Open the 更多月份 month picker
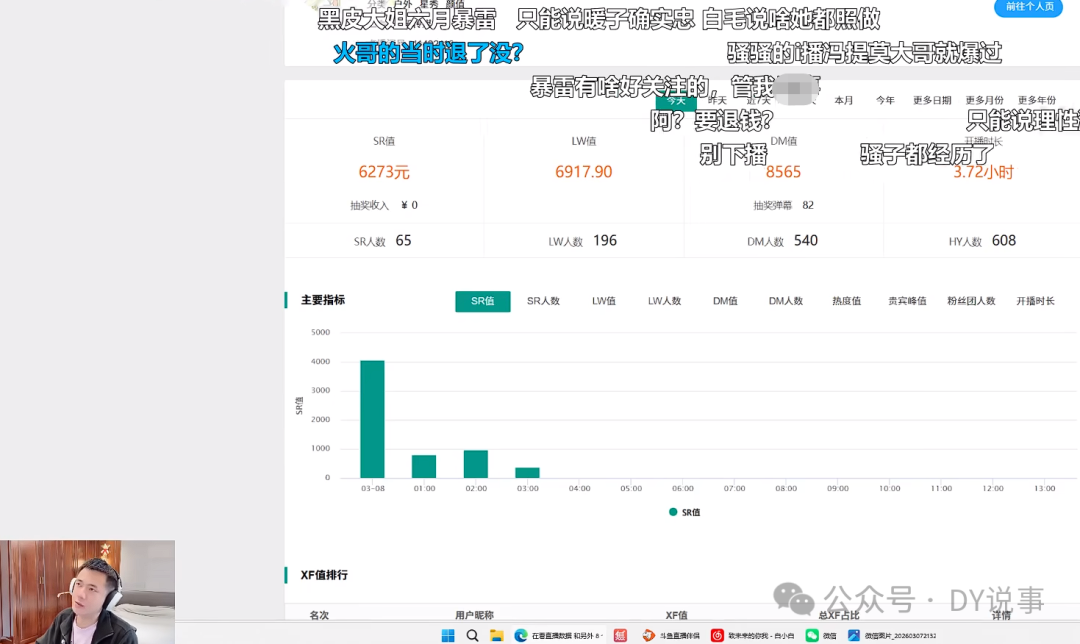Viewport: 1080px width, 644px height. pos(984,101)
